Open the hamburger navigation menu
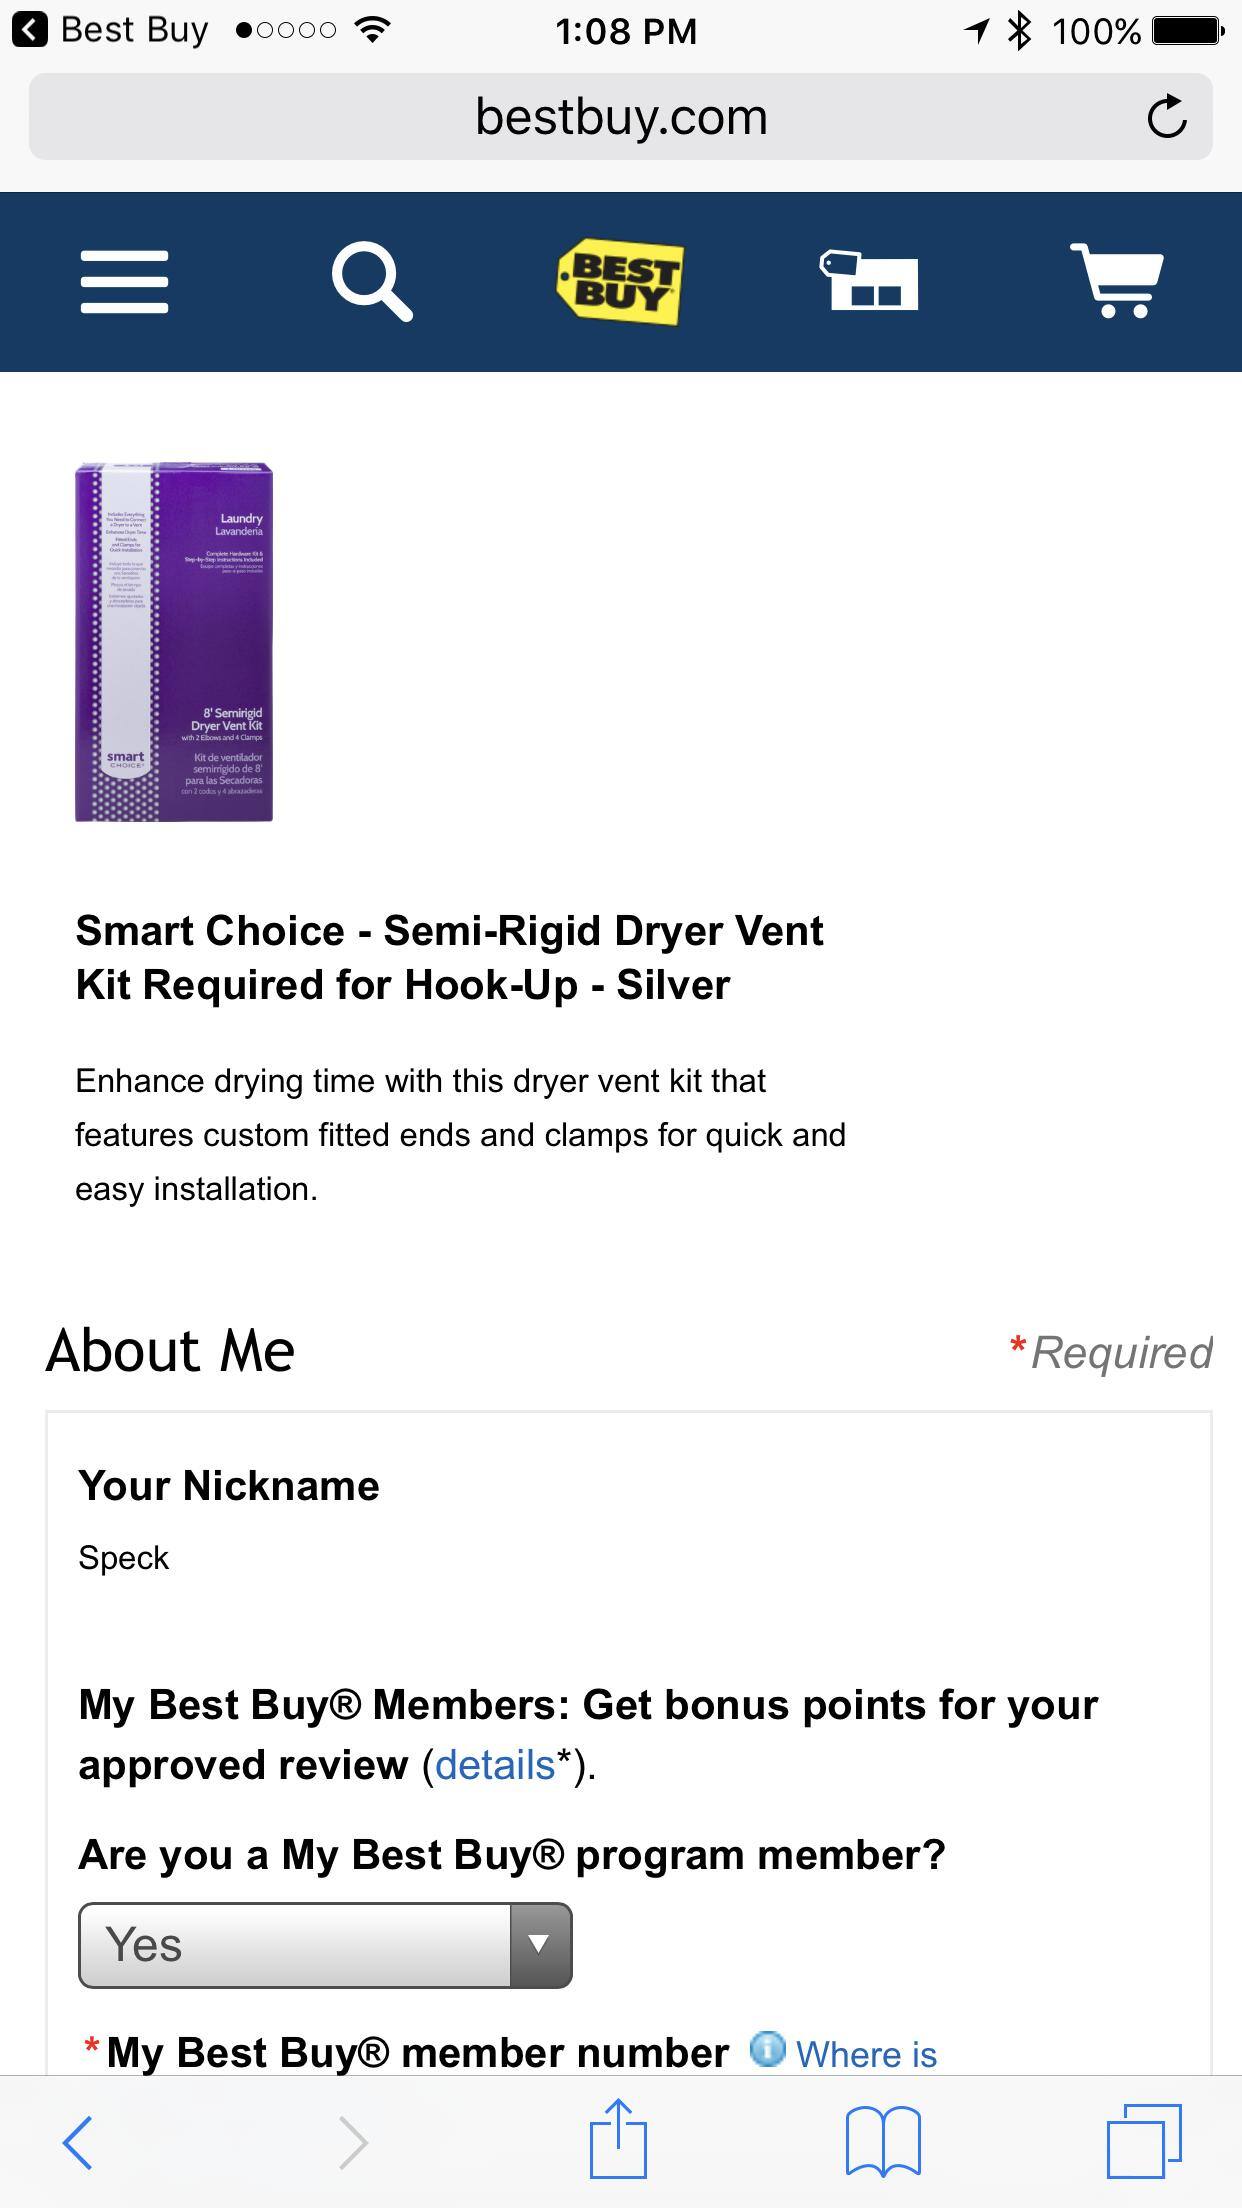The height and width of the screenshot is (2208, 1242). click(x=124, y=282)
